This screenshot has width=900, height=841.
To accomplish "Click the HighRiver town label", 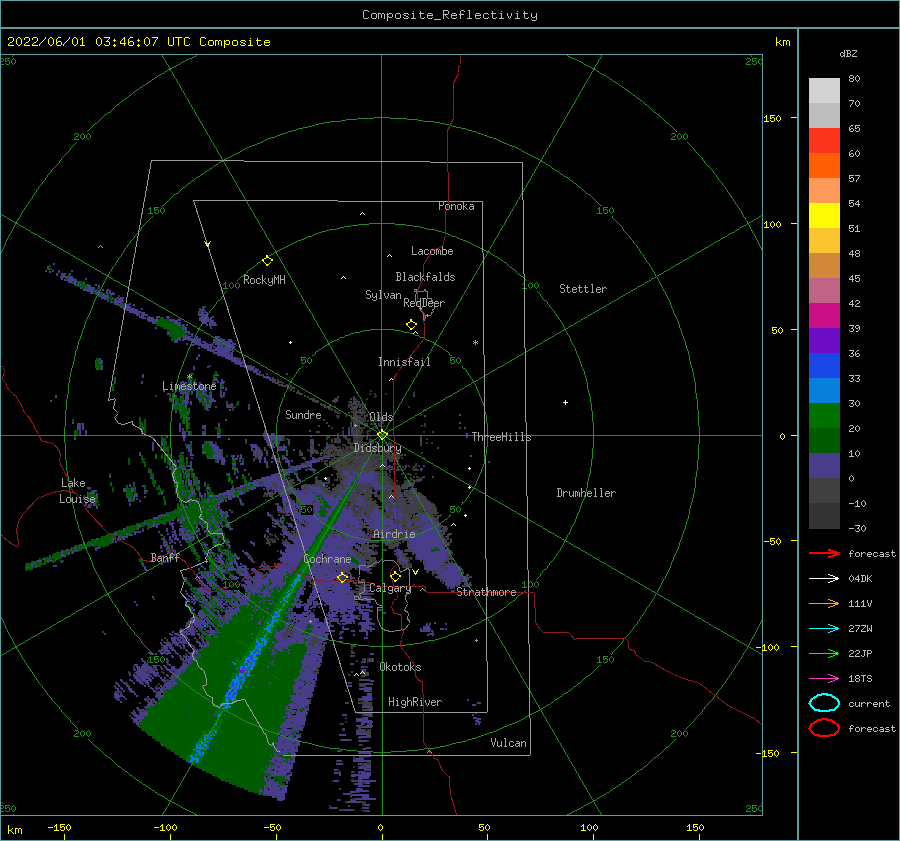I will pos(415,702).
